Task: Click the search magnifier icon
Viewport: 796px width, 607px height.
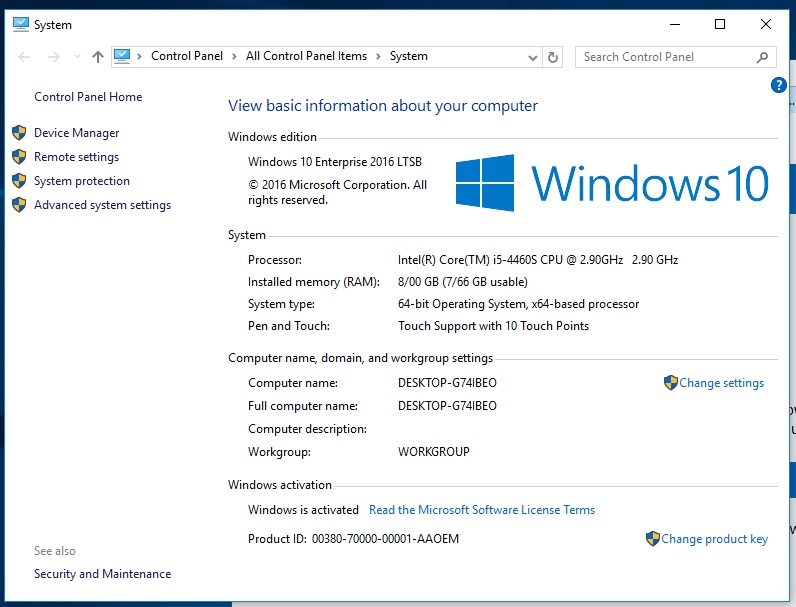Action: pyautogui.click(x=762, y=57)
